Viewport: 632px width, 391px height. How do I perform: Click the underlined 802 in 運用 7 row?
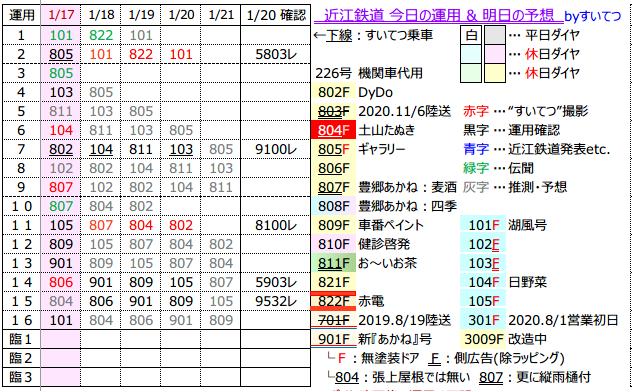click(61, 149)
